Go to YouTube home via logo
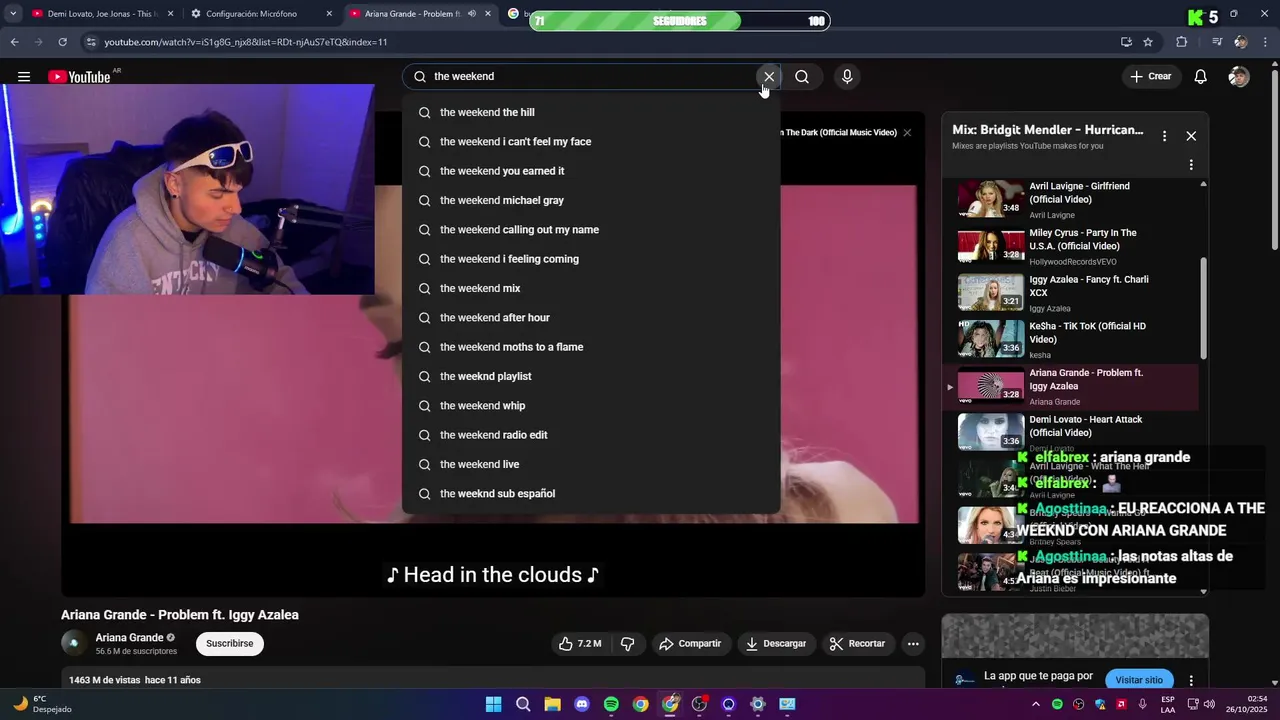The image size is (1280, 720). coord(79,77)
